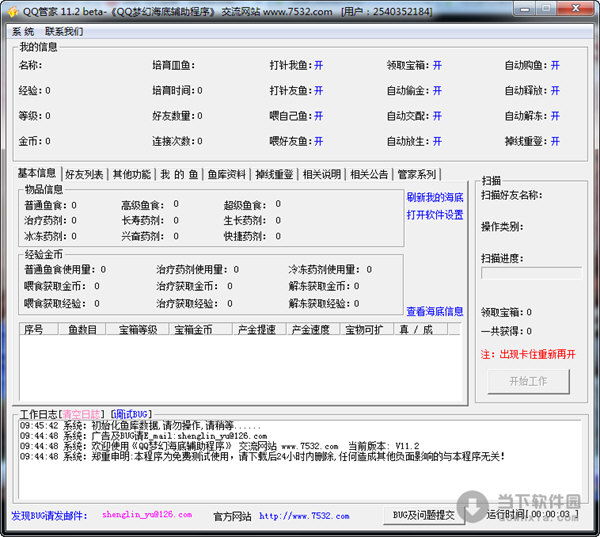This screenshot has height=537, width=600.
Task: Click the 真 / 成 column header
Action: pos(421,329)
